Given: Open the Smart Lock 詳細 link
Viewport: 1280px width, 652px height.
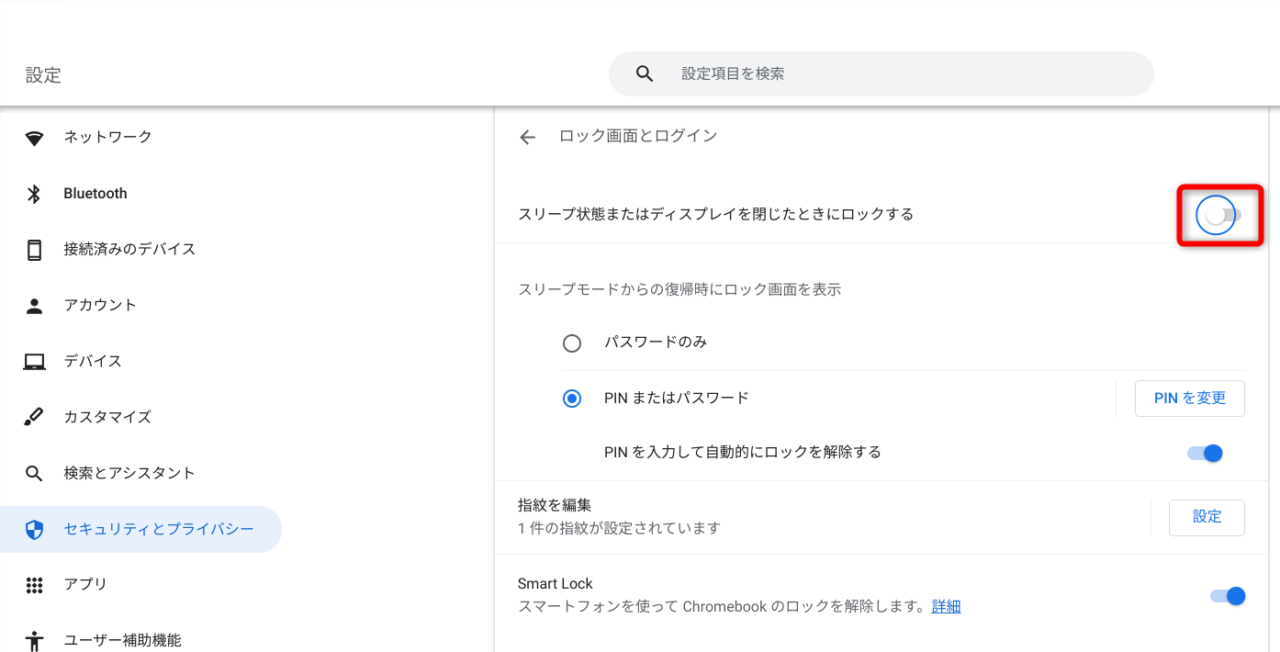Looking at the screenshot, I should click(946, 607).
